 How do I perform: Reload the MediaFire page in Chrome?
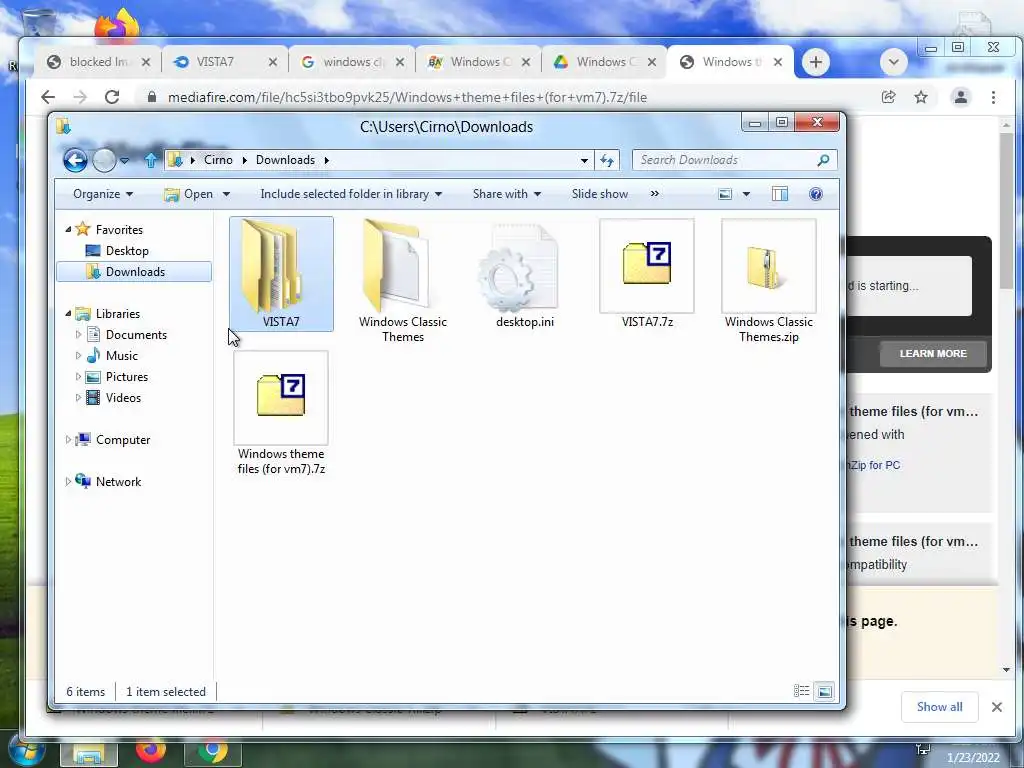(112, 97)
